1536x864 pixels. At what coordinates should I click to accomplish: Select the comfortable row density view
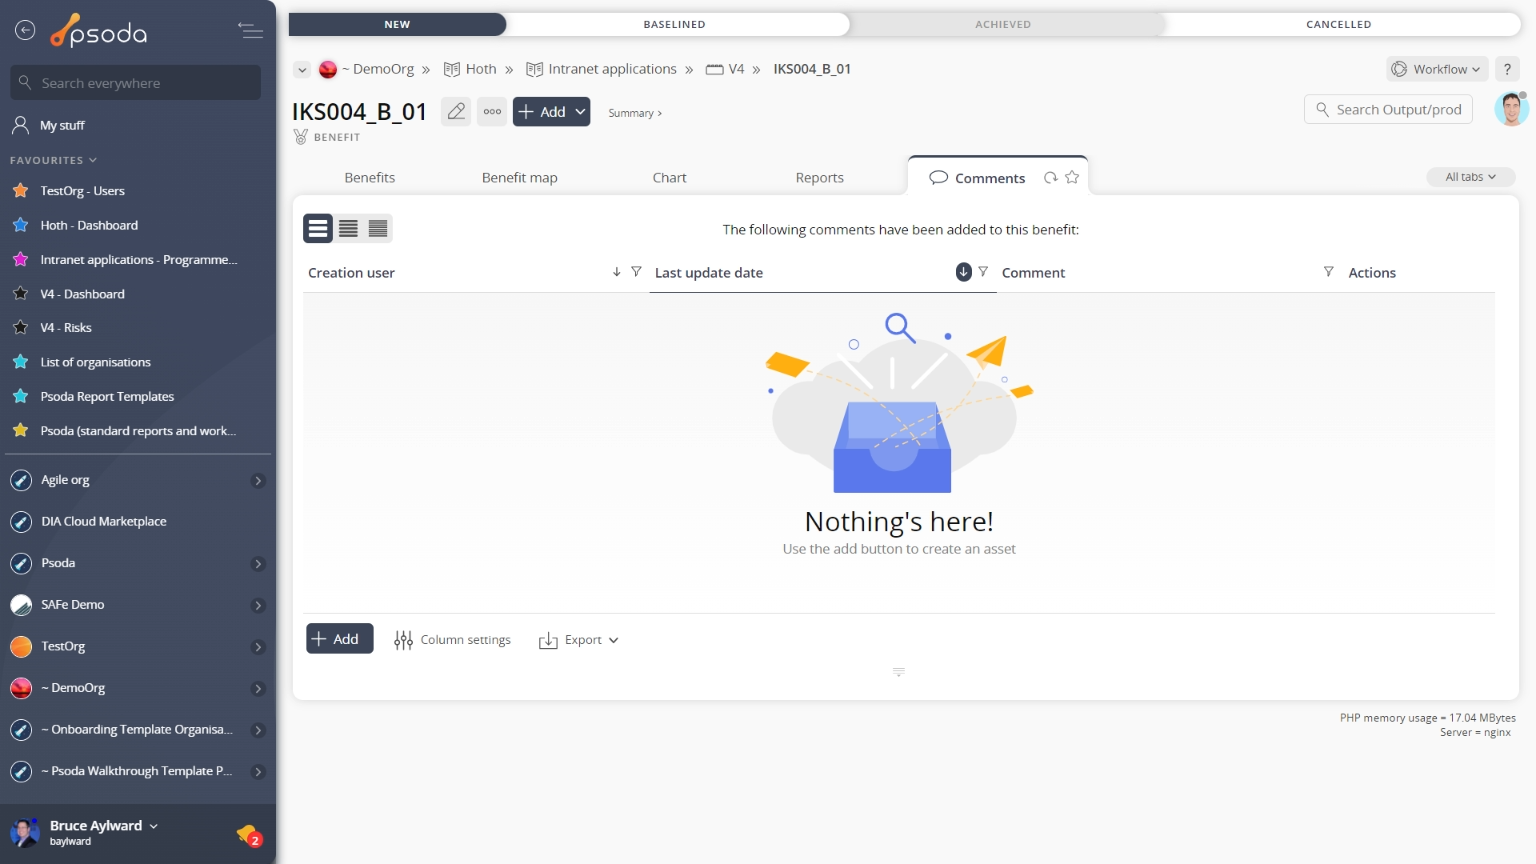click(318, 228)
